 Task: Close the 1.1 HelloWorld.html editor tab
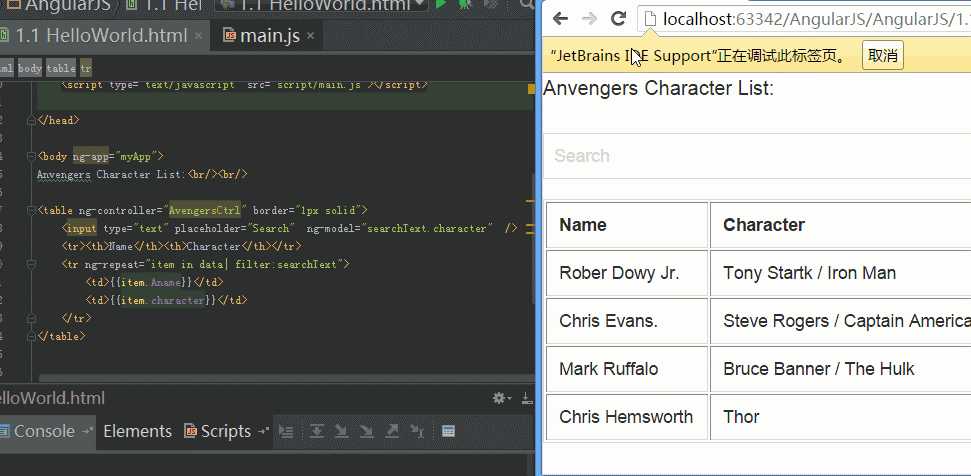[198, 36]
